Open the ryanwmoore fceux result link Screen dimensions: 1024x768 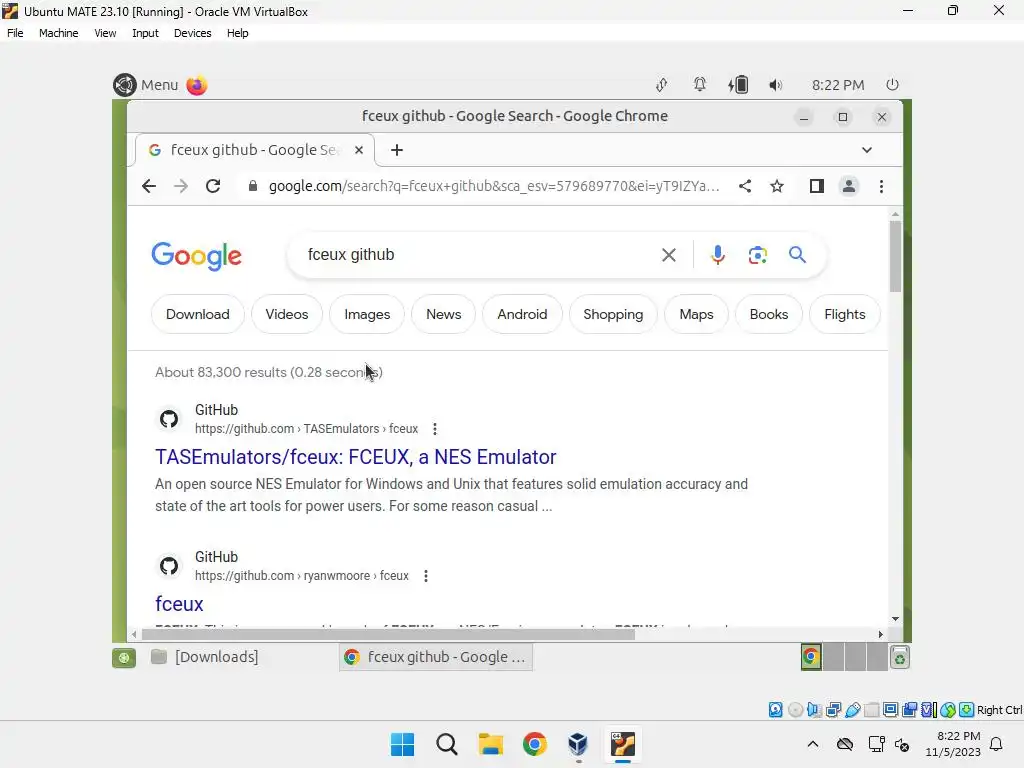[179, 604]
